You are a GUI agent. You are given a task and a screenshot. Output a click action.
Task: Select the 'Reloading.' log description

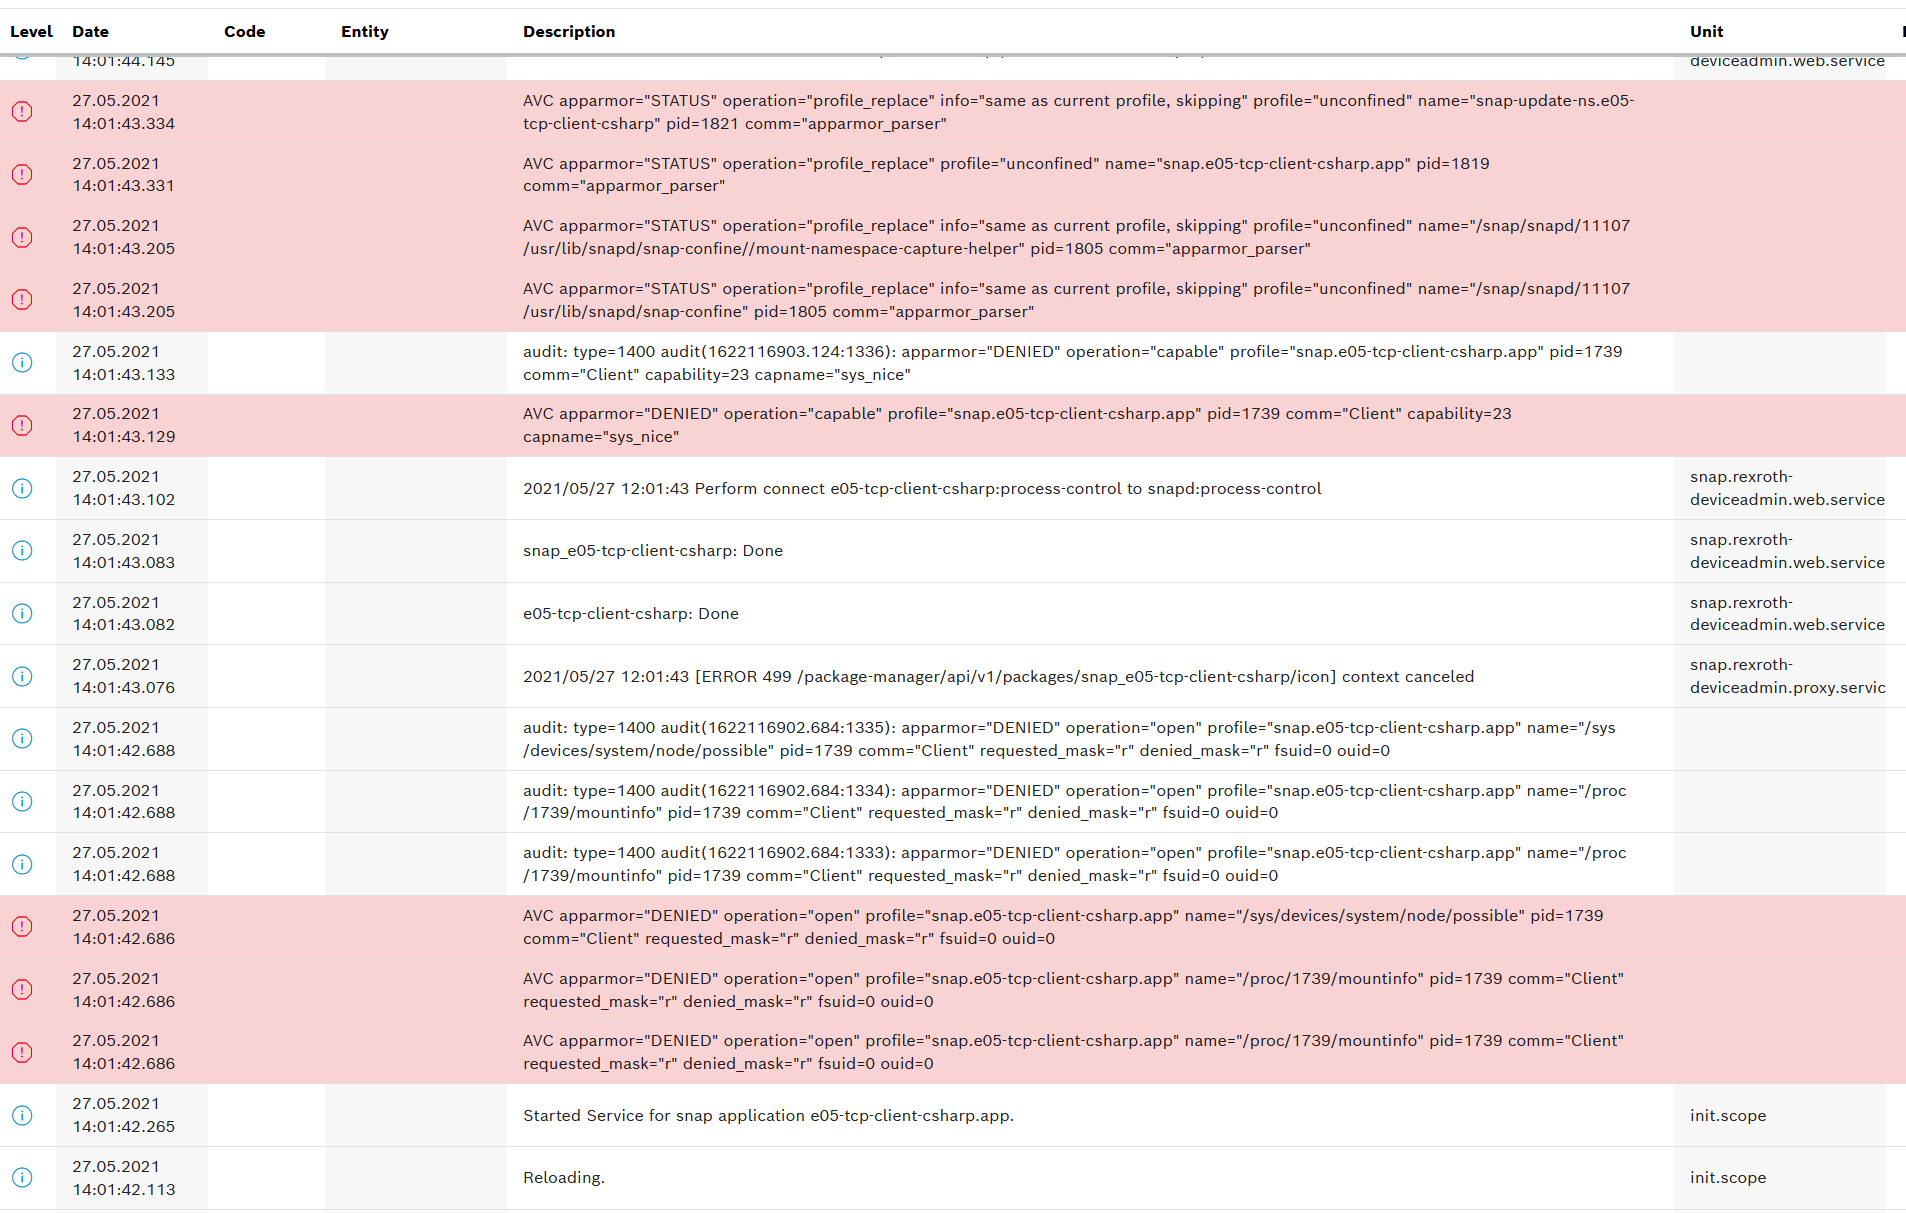[563, 1178]
